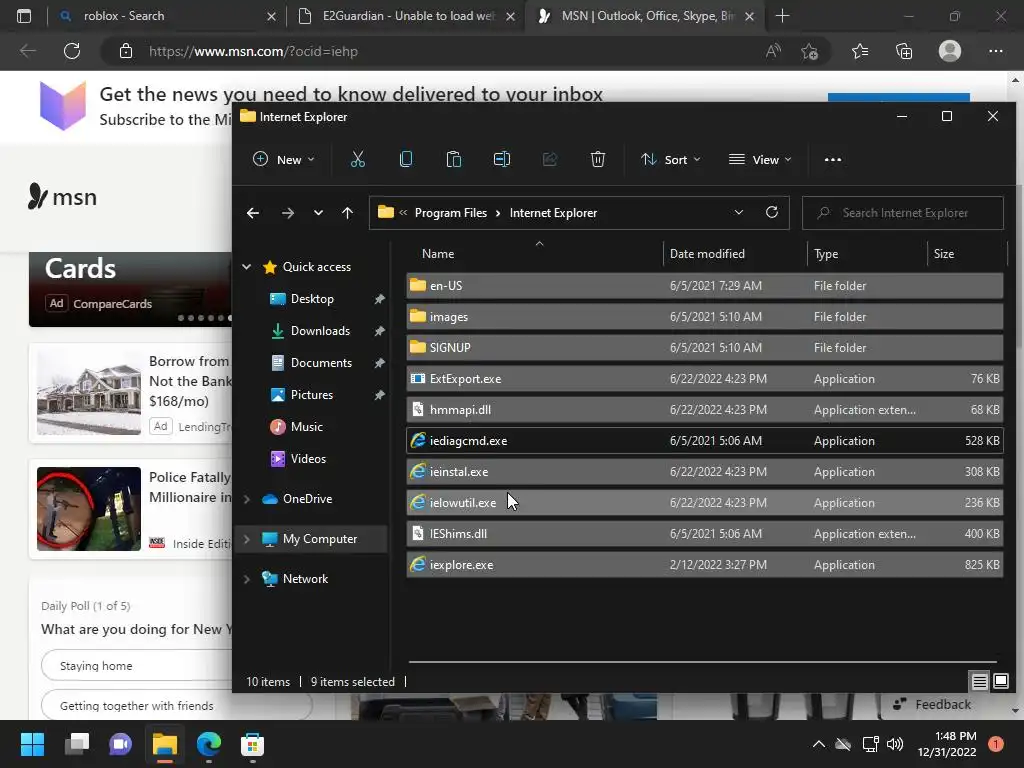Open the View dropdown menu
The height and width of the screenshot is (768, 1024).
tap(760, 159)
